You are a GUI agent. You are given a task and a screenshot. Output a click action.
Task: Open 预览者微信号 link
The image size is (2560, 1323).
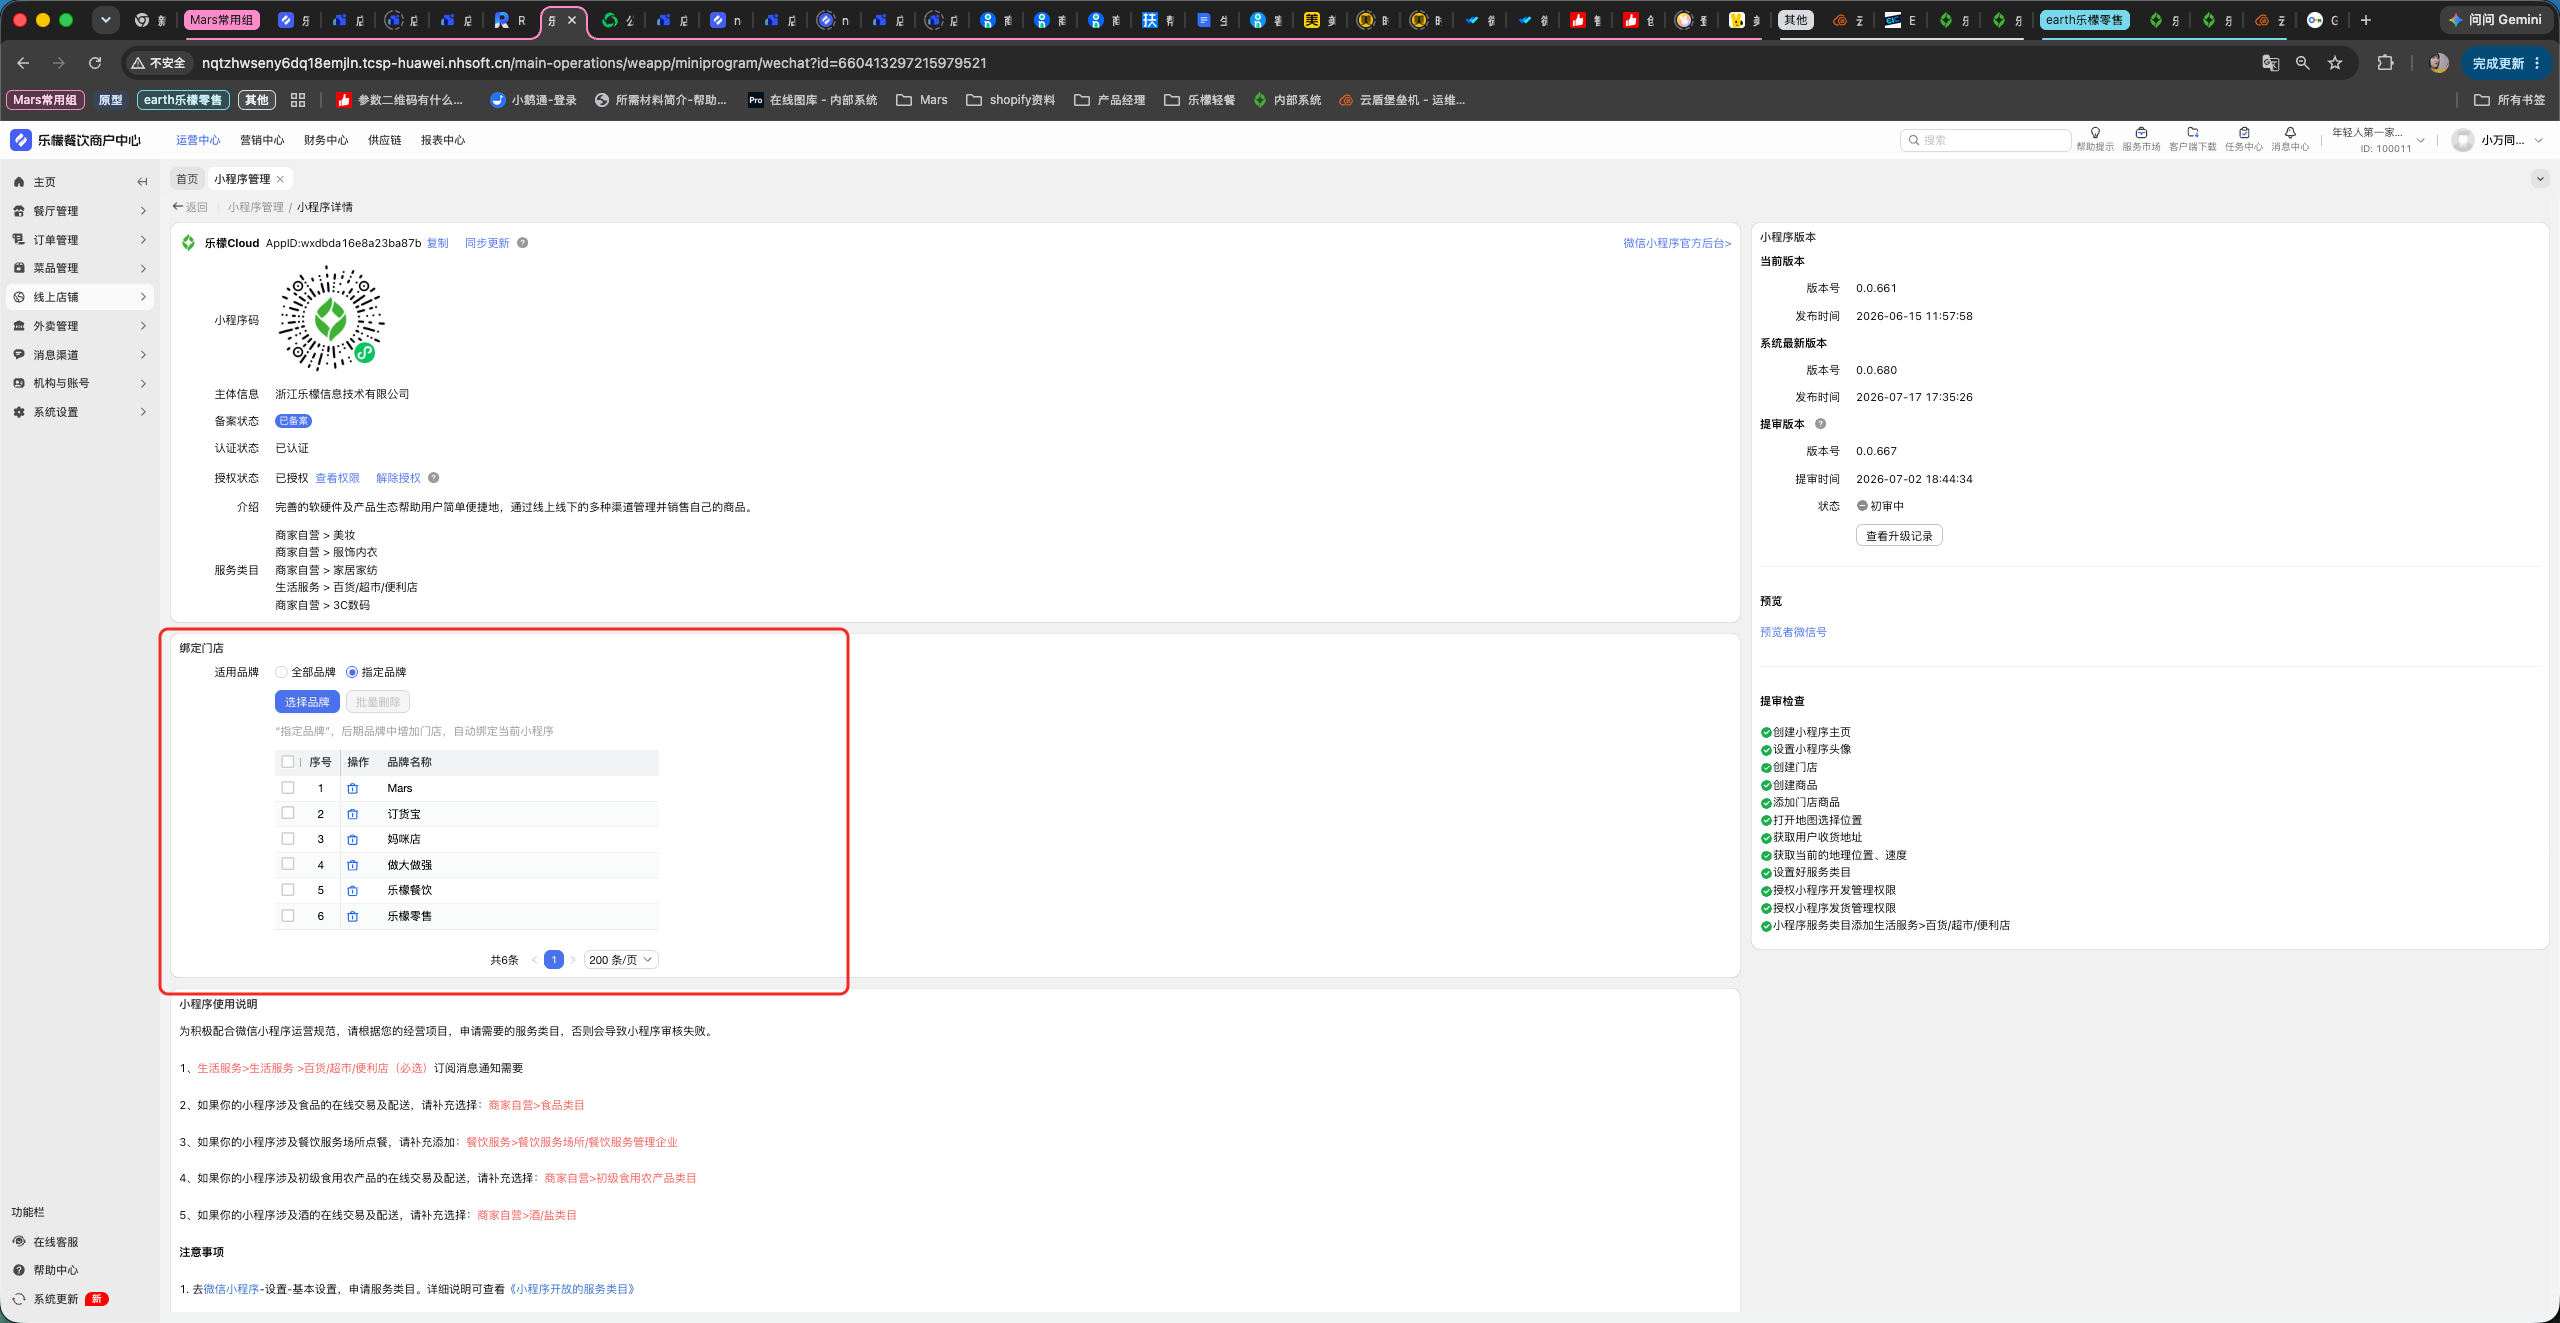click(x=1793, y=632)
